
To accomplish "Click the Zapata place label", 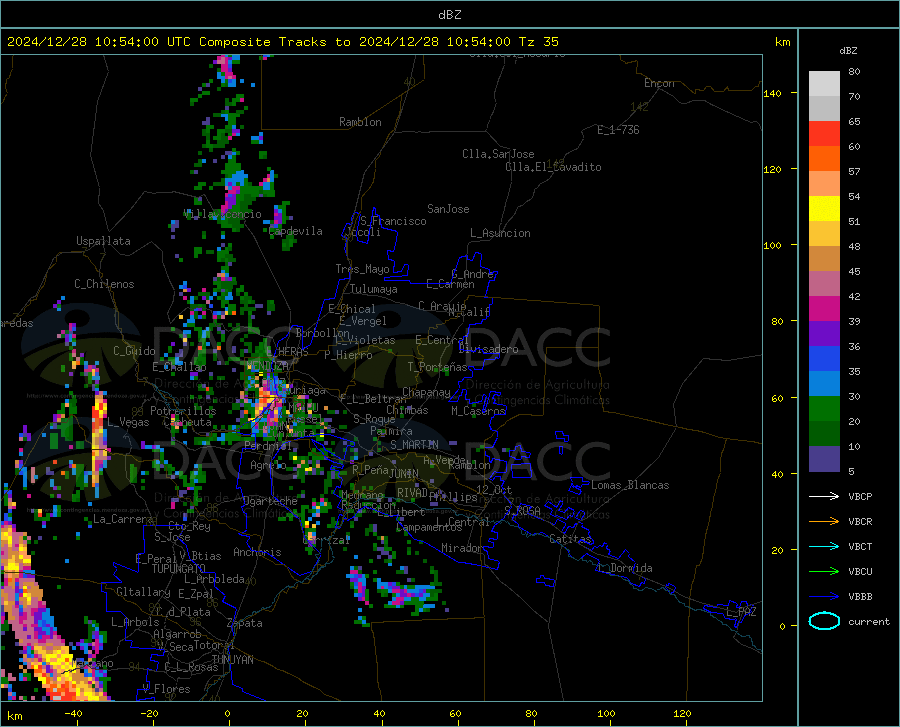I will coord(245,623).
